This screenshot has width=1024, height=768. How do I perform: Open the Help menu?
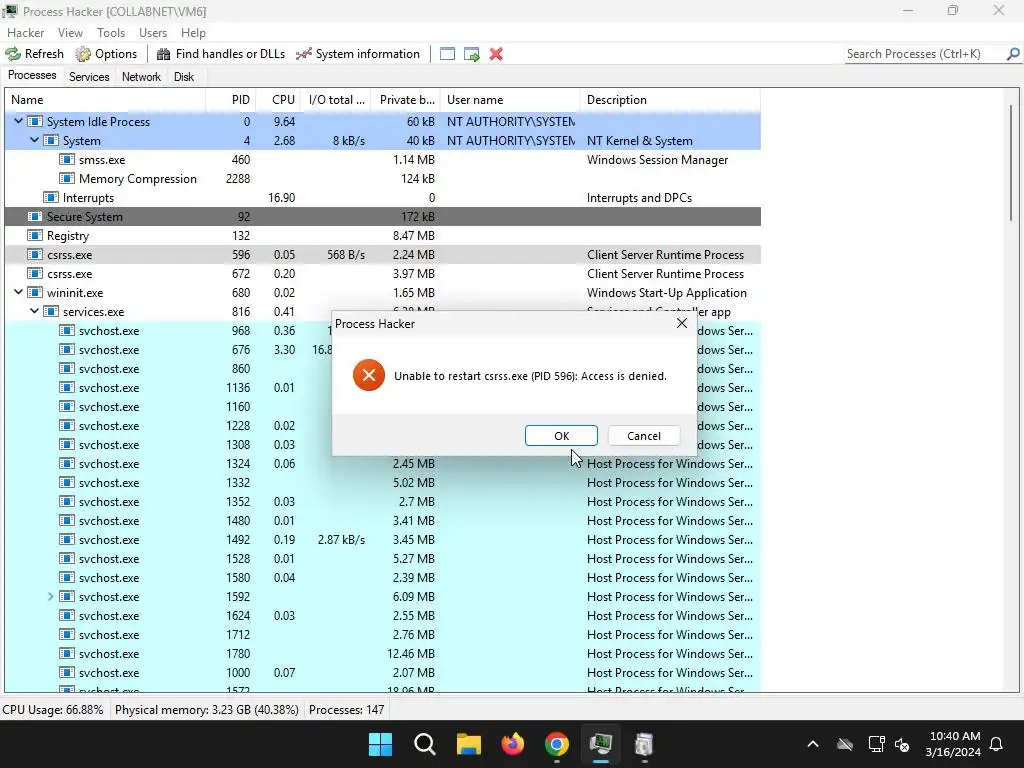coord(193,33)
